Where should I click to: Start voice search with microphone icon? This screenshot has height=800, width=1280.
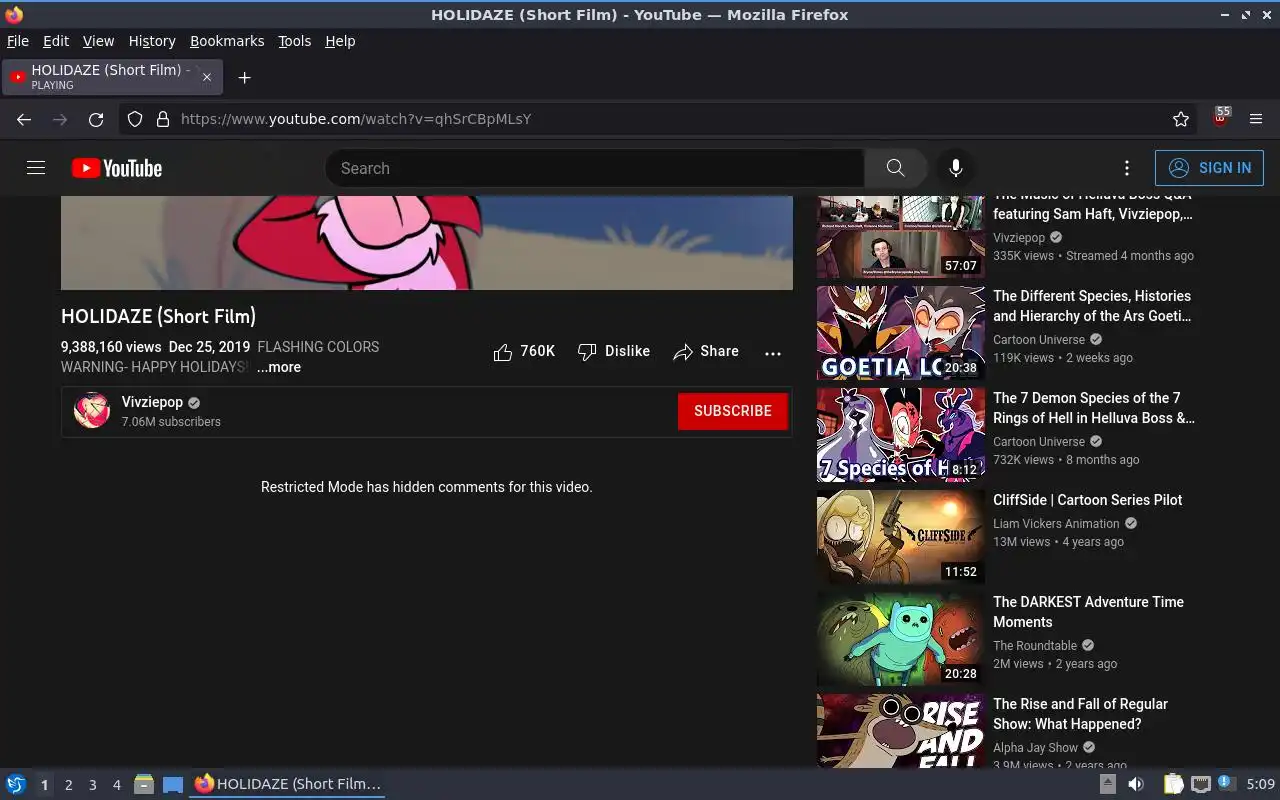956,168
